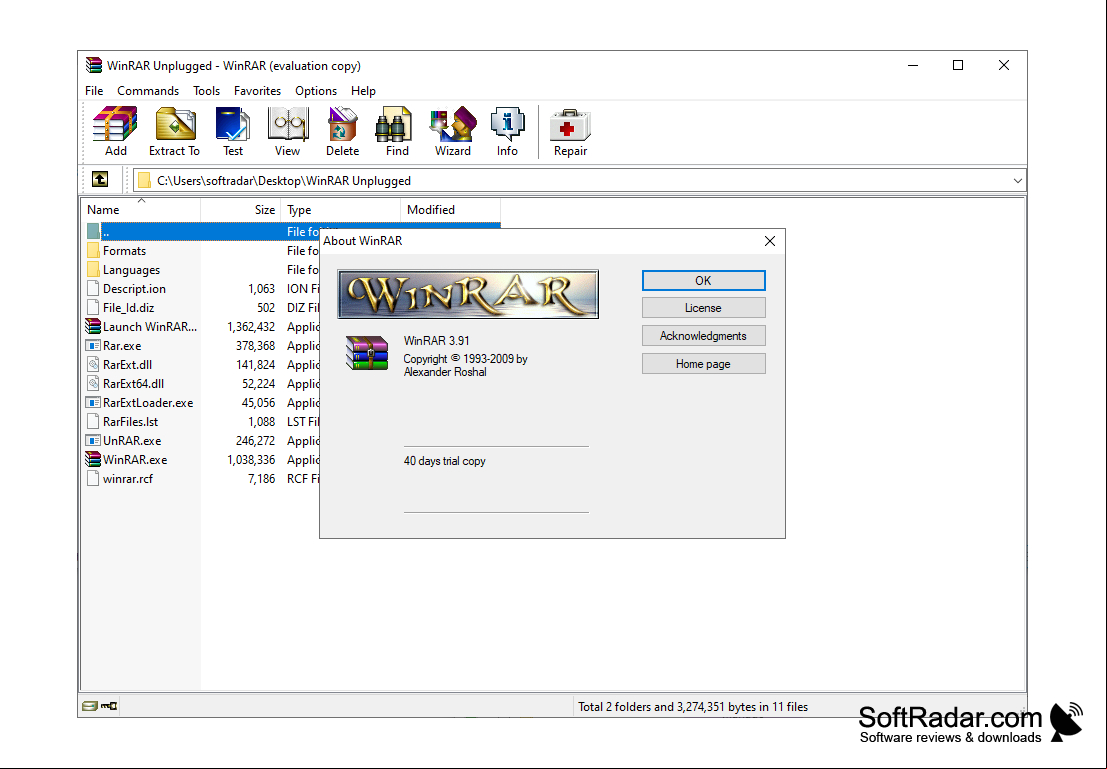Image resolution: width=1107 pixels, height=769 pixels.
Task: Go up one folder level
Action: point(100,180)
